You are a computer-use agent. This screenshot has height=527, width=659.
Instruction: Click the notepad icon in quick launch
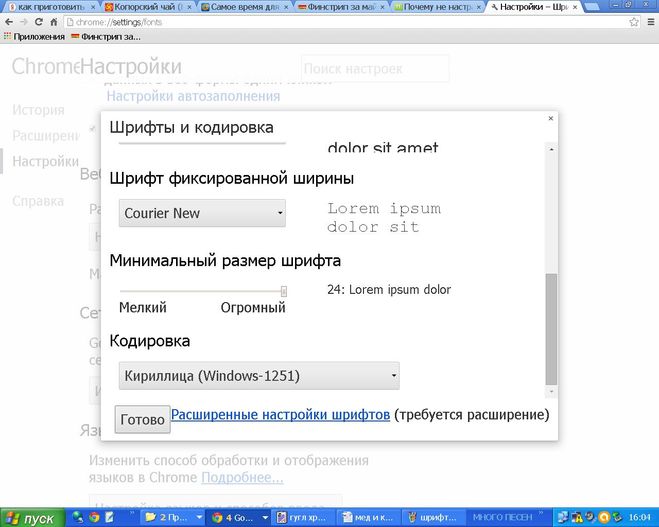coord(109,517)
